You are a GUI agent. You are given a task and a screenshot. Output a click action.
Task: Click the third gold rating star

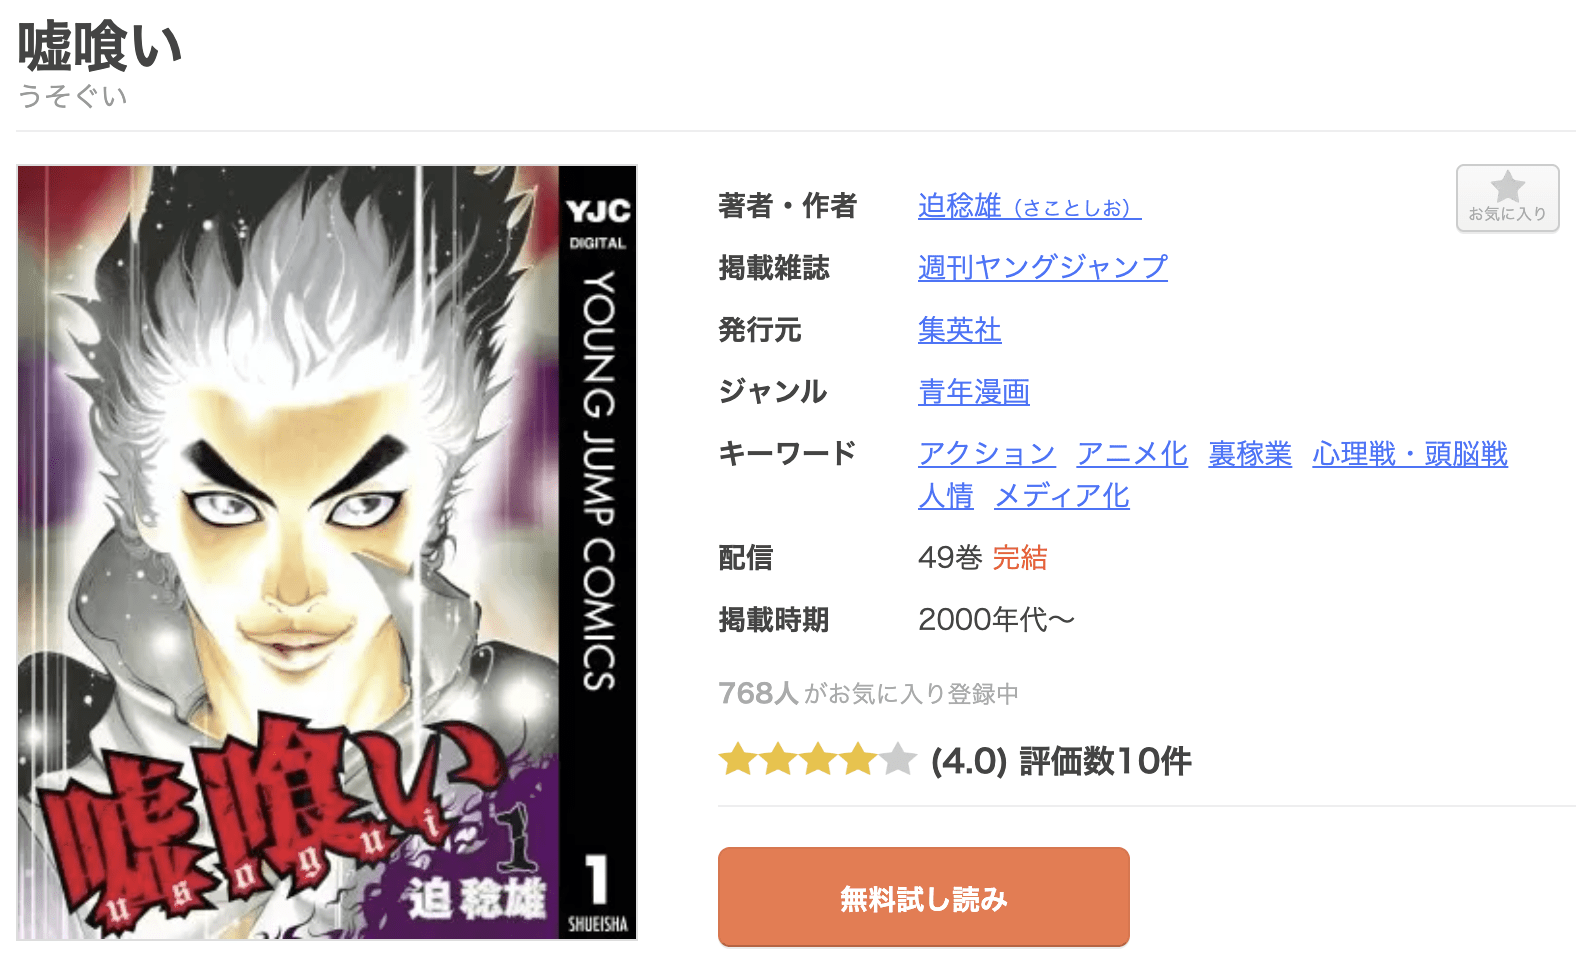pyautogui.click(x=818, y=760)
